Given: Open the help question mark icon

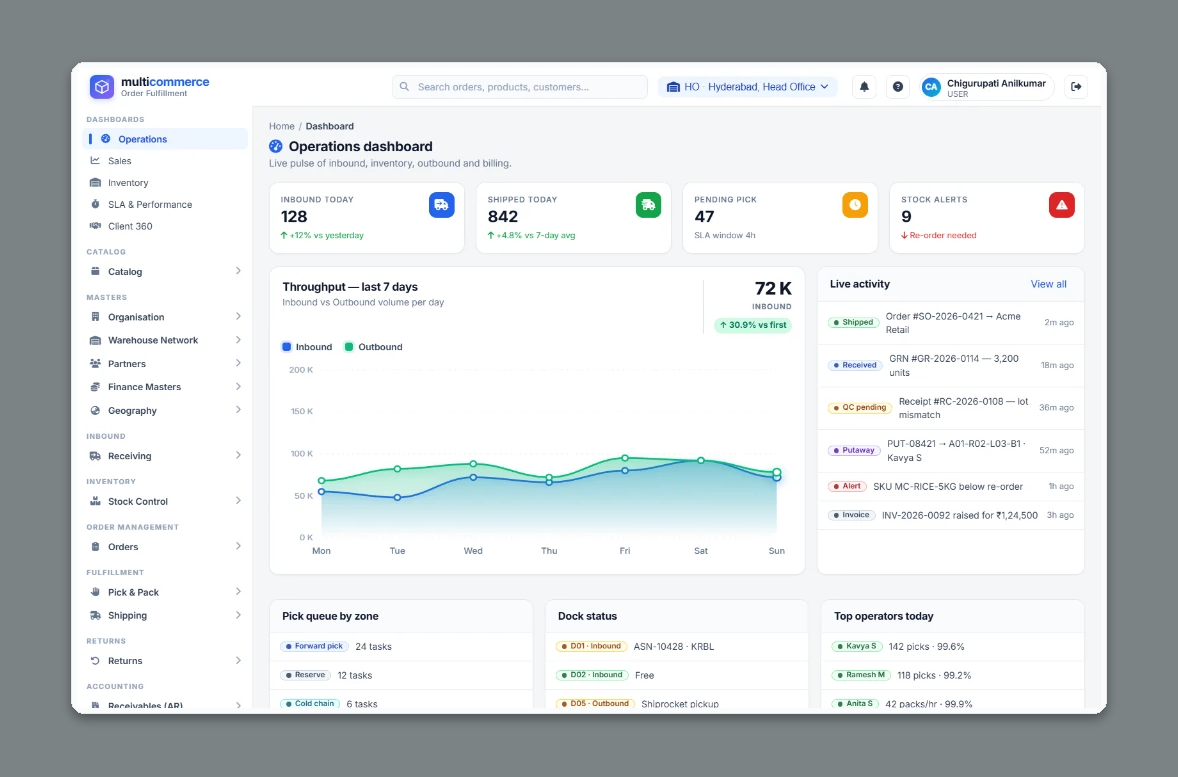Looking at the screenshot, I should pos(898,87).
